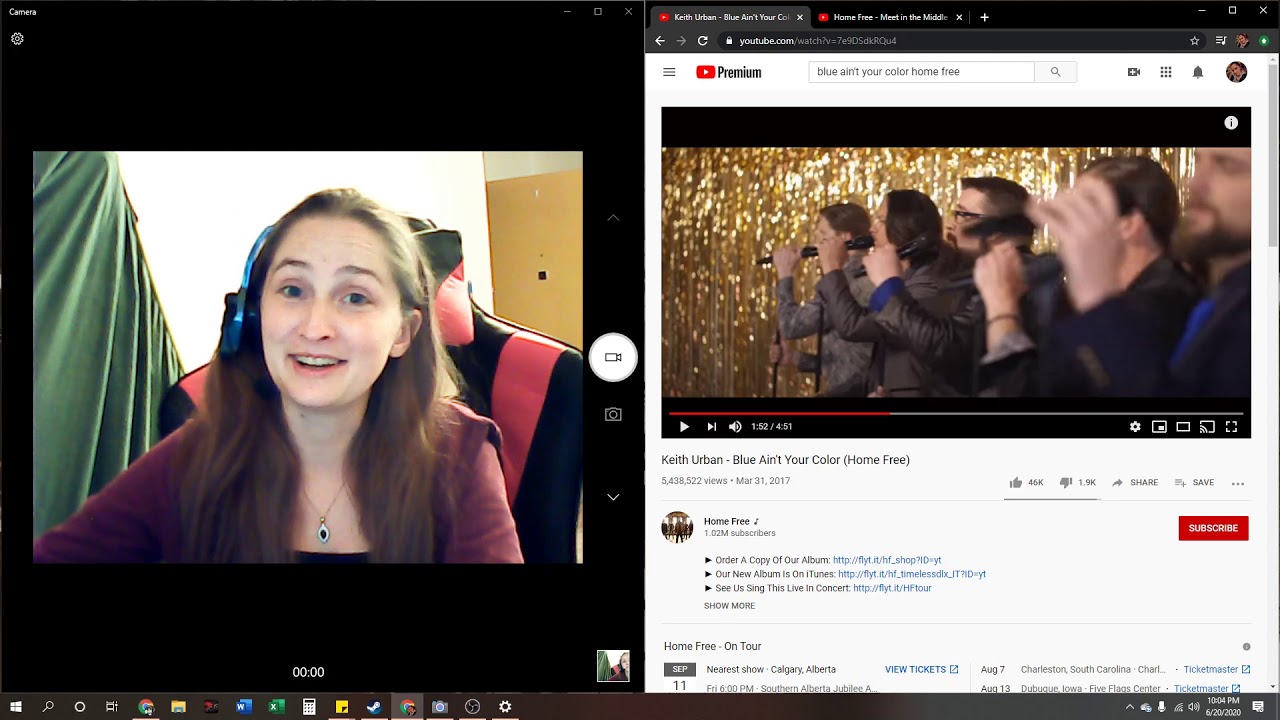Open the hf_shop album link
The width and height of the screenshot is (1280, 720).
coord(887,560)
